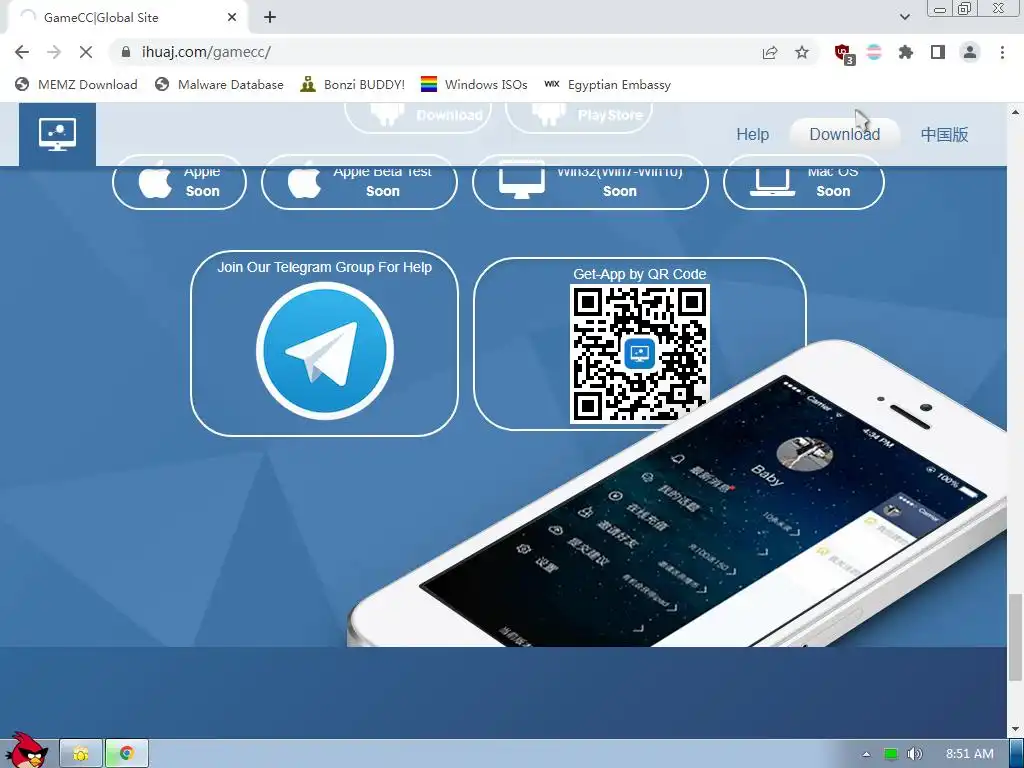Viewport: 1024px width, 768px height.
Task: Open the MEMZ Download bookmark
Action: [76, 84]
